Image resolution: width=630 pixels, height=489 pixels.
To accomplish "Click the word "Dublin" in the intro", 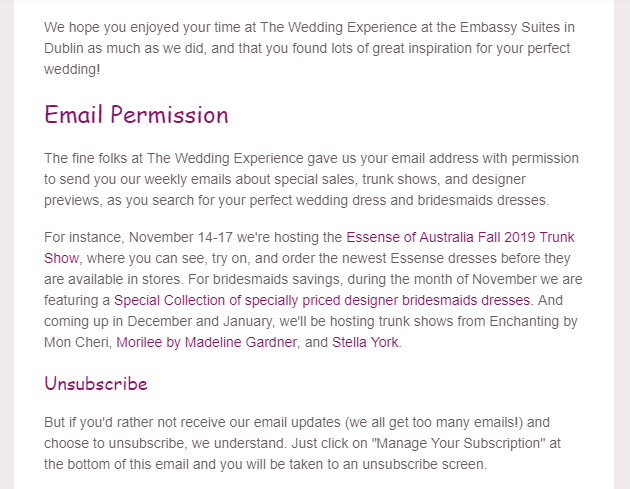I will point(66,47).
